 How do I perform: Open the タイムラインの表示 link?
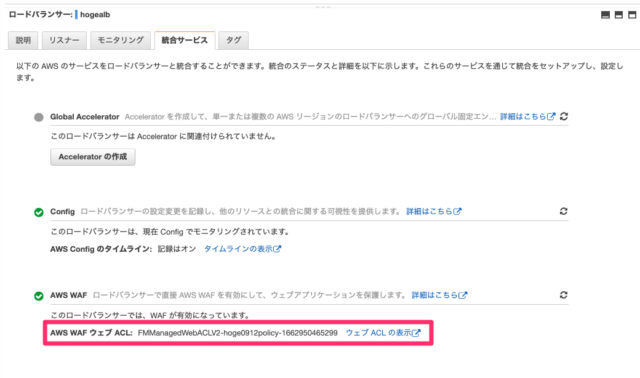242,249
